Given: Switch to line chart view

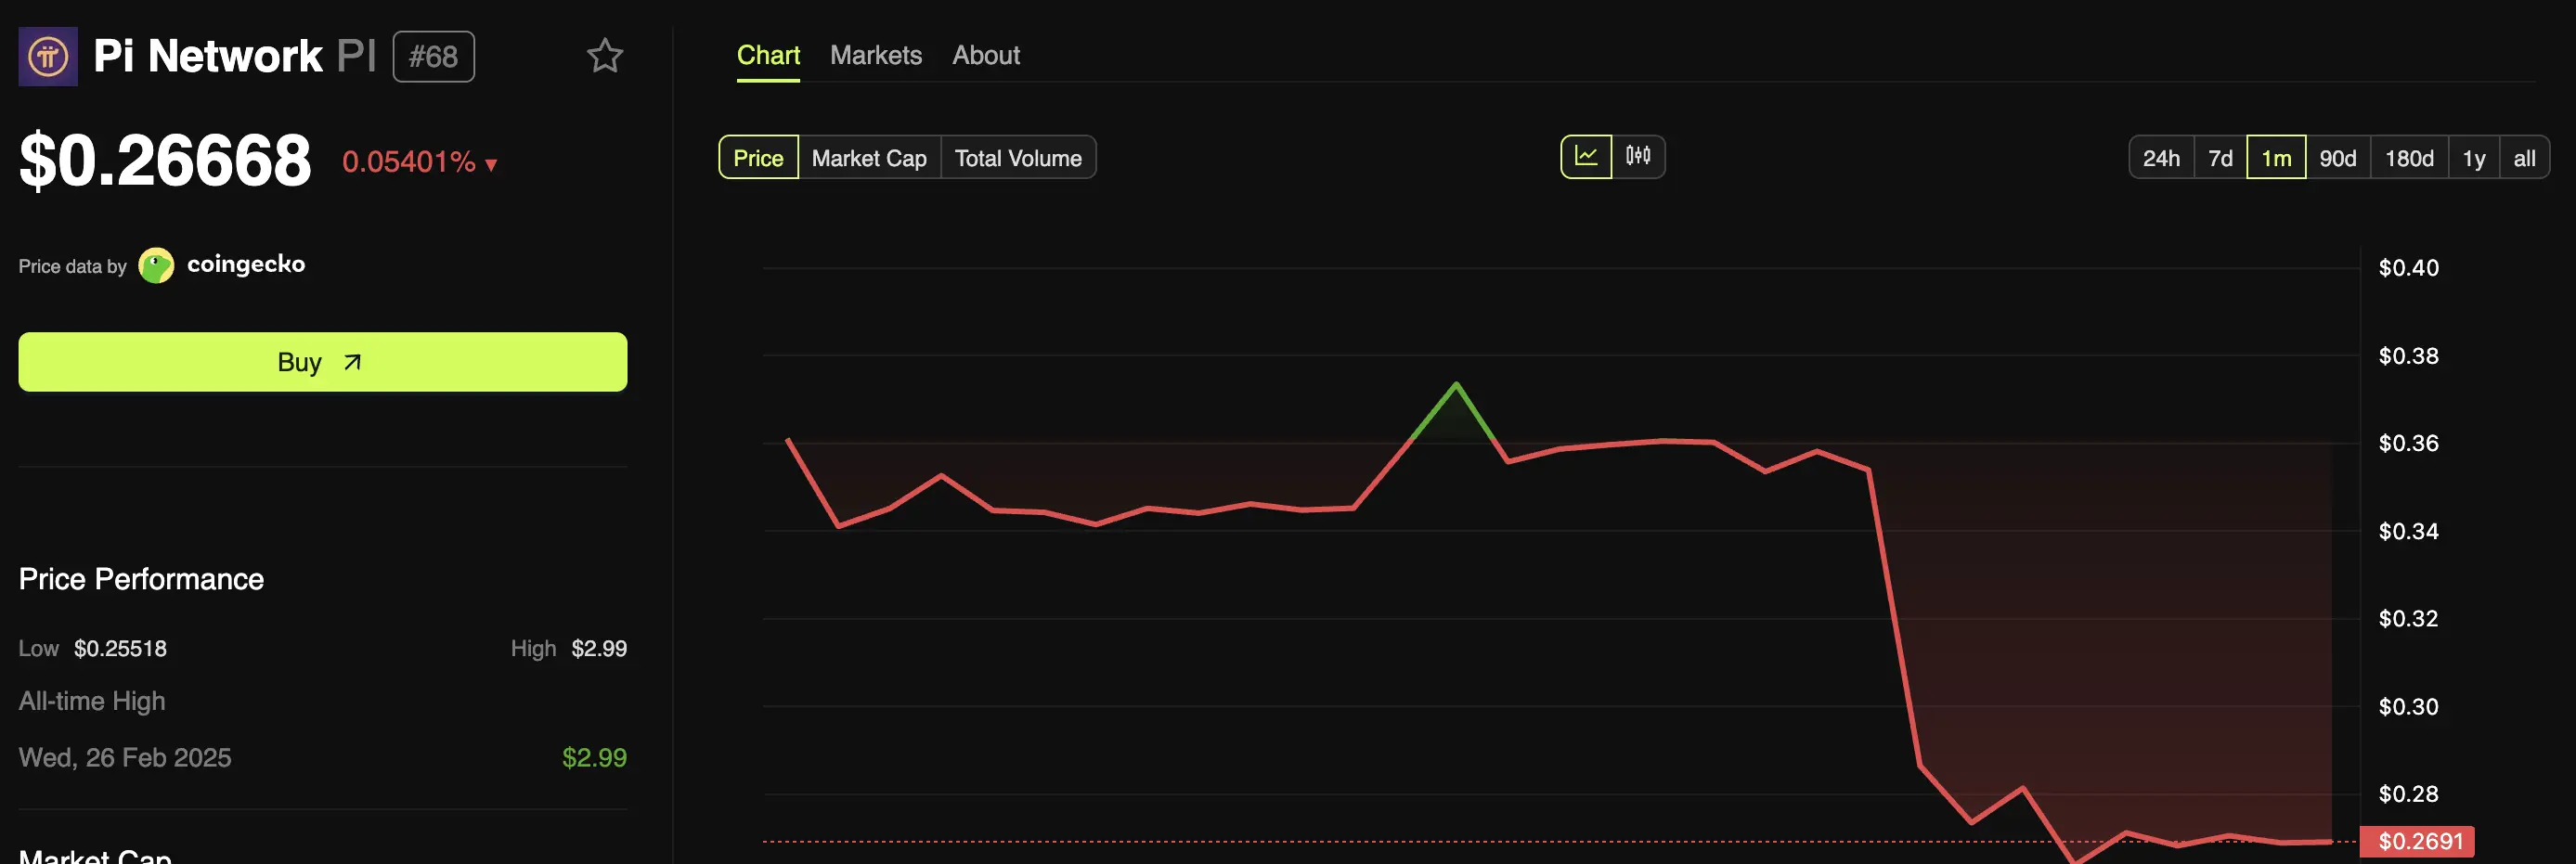Looking at the screenshot, I should [1586, 157].
